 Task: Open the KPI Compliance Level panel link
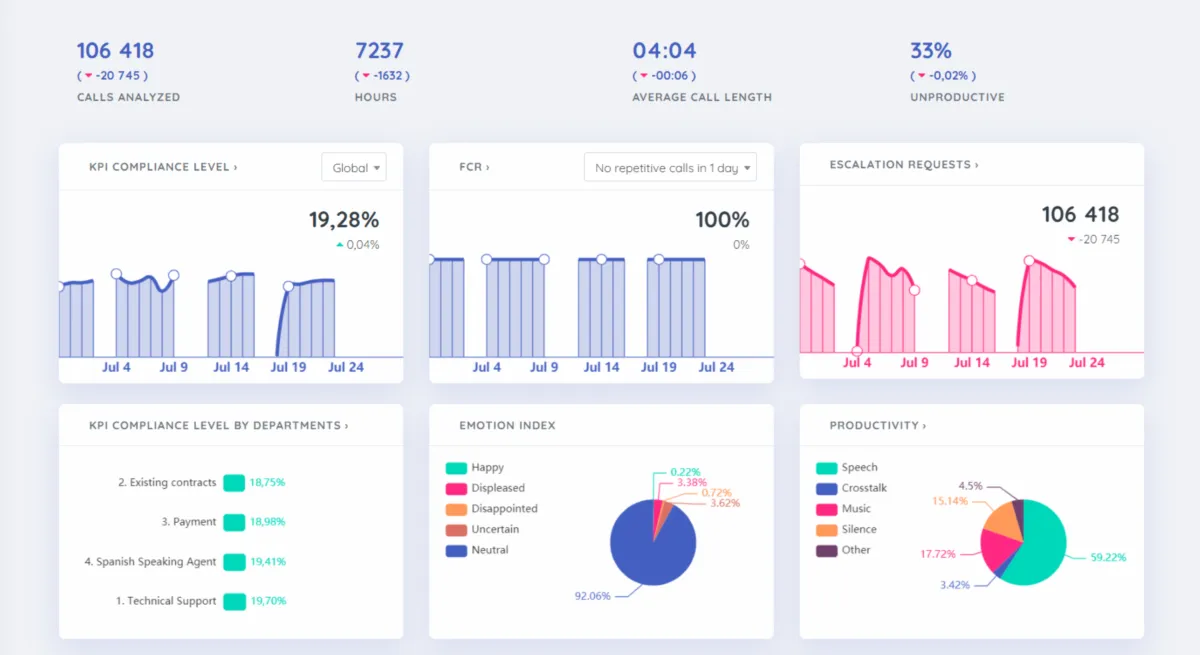pos(163,167)
